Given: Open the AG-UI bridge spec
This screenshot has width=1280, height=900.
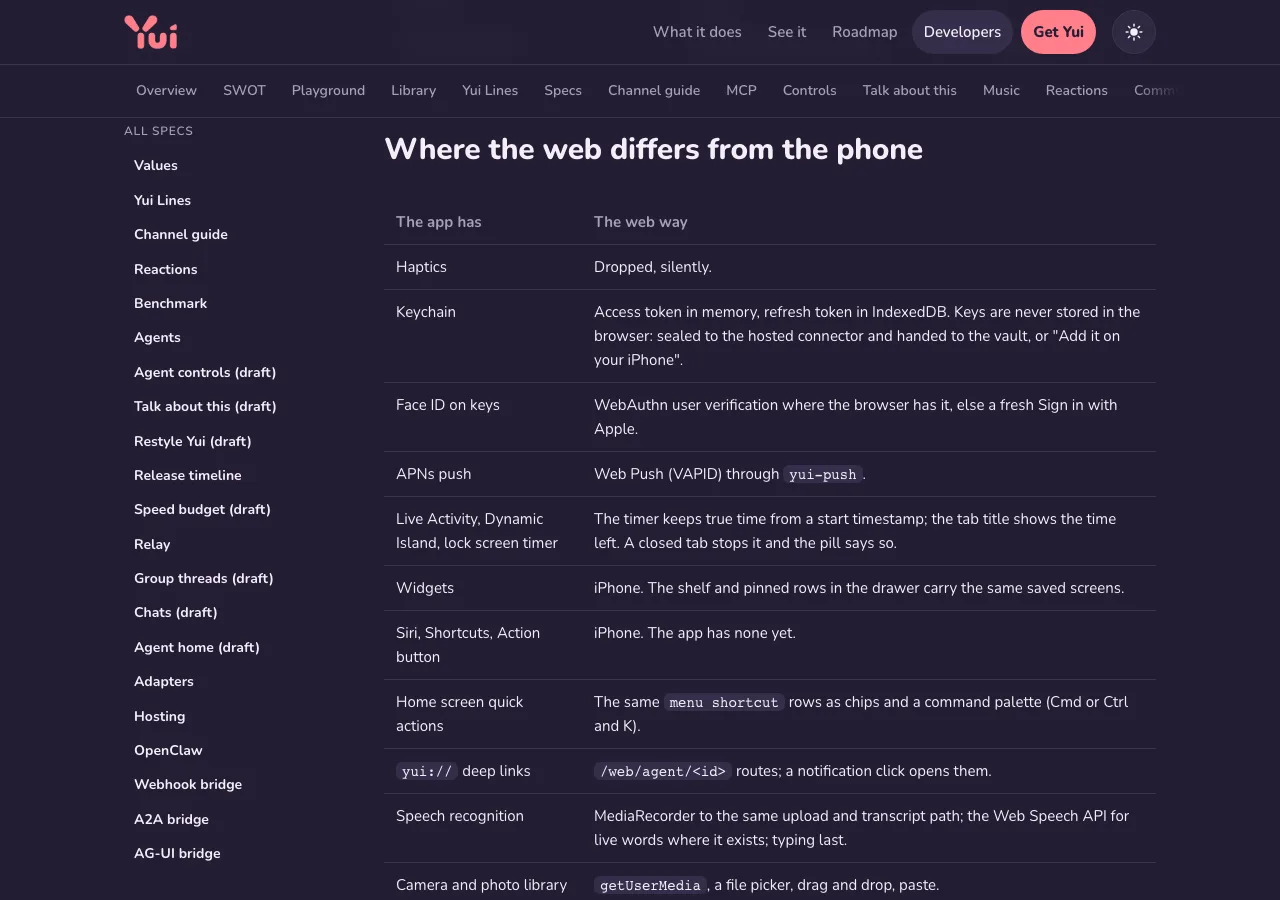Looking at the screenshot, I should point(177,853).
